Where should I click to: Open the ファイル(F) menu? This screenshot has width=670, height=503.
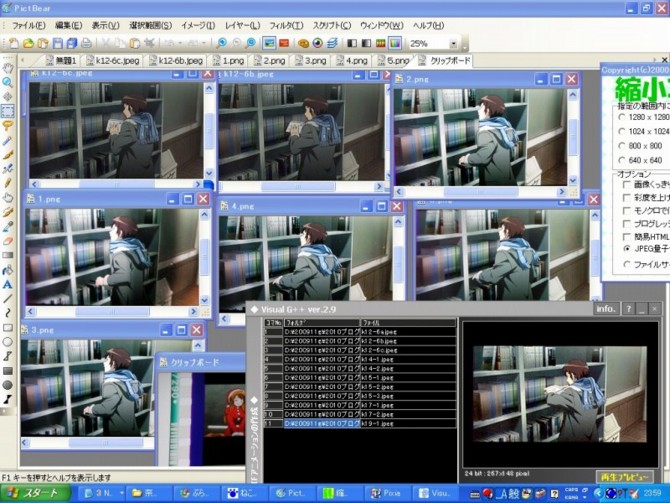tap(28, 26)
